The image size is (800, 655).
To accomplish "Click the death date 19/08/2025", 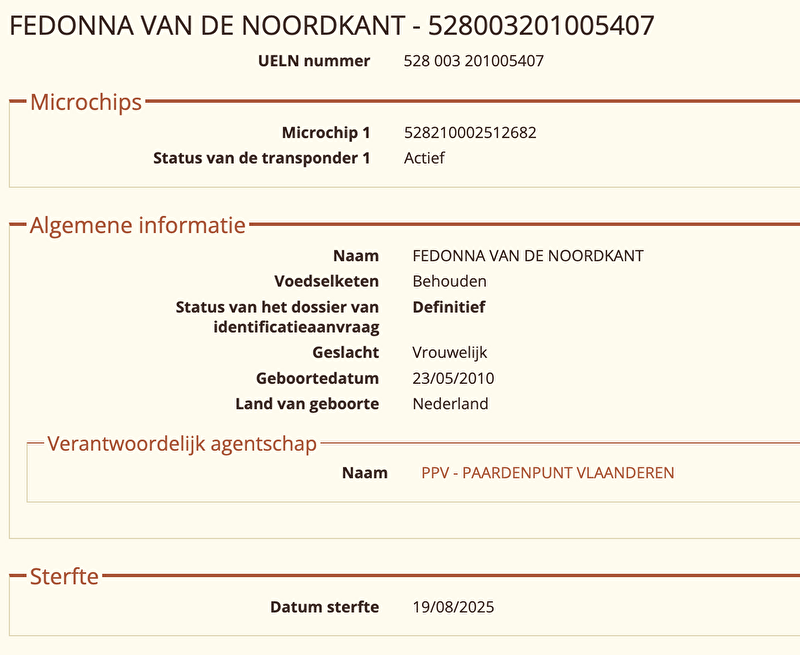I will click(x=453, y=607).
